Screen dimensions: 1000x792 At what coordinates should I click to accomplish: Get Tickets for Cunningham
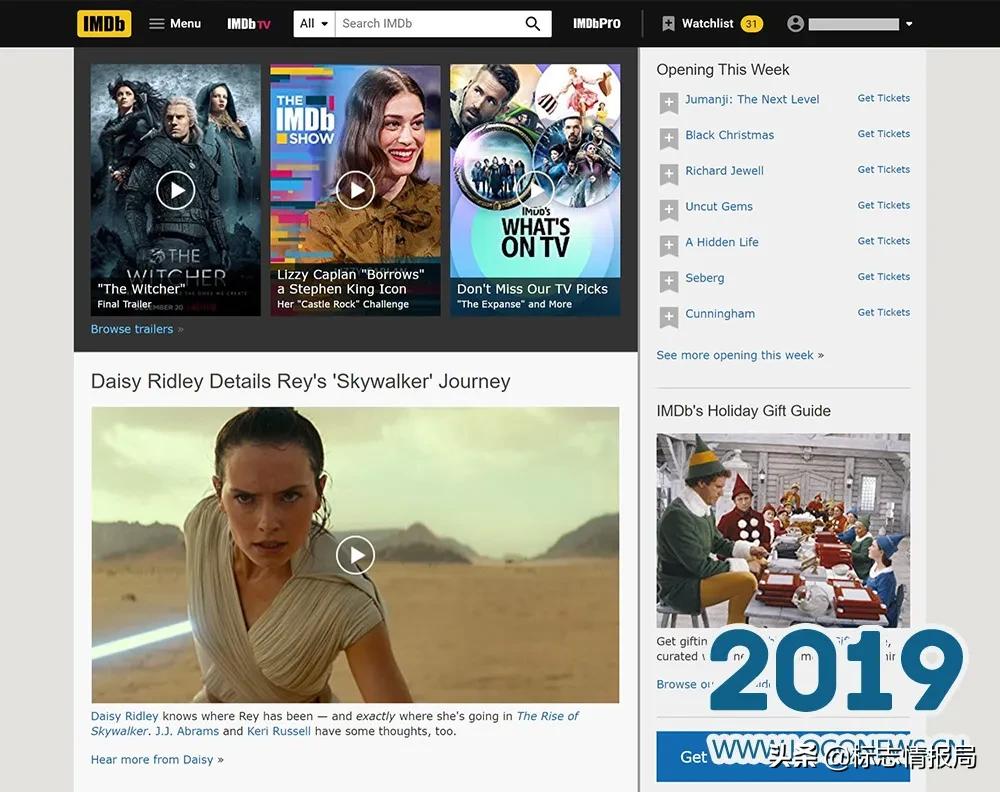click(x=883, y=312)
